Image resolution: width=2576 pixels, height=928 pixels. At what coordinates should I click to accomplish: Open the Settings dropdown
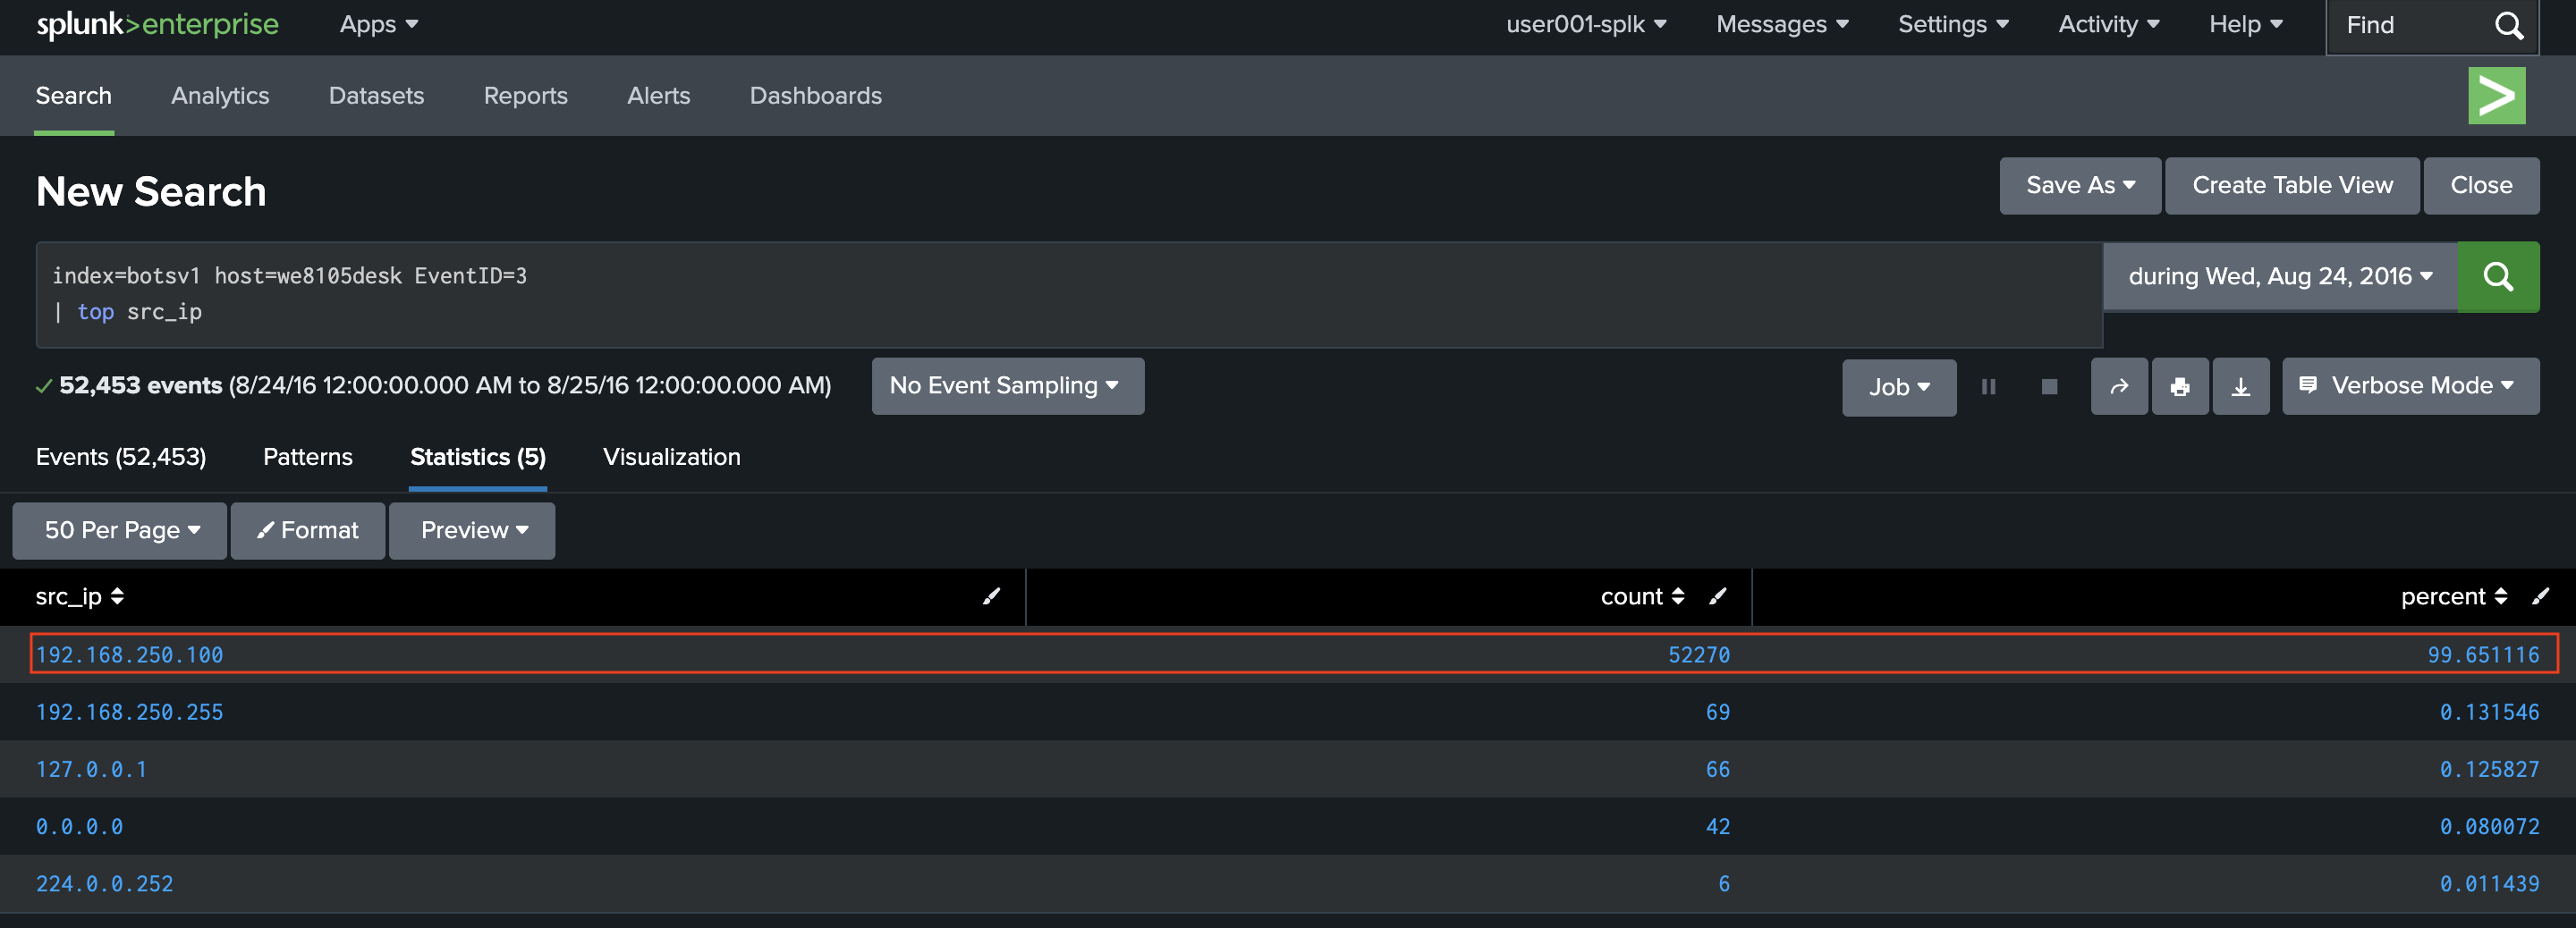(1953, 24)
